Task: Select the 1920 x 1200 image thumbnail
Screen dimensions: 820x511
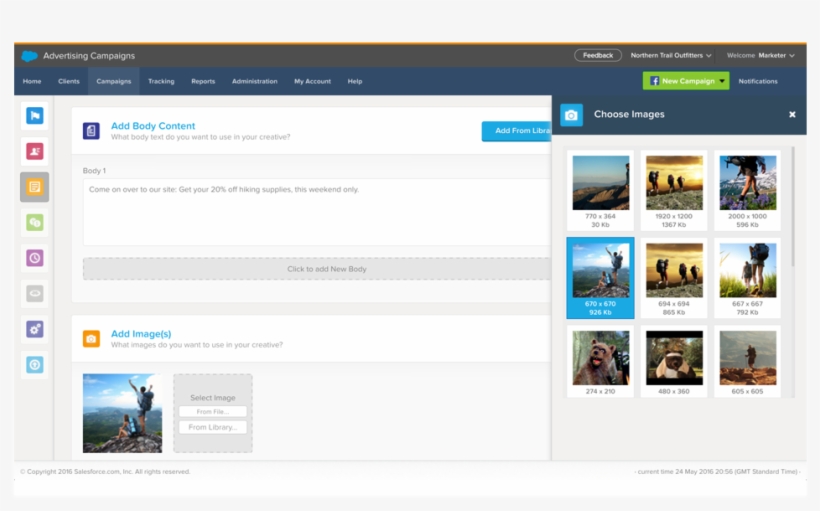Action: coord(674,190)
